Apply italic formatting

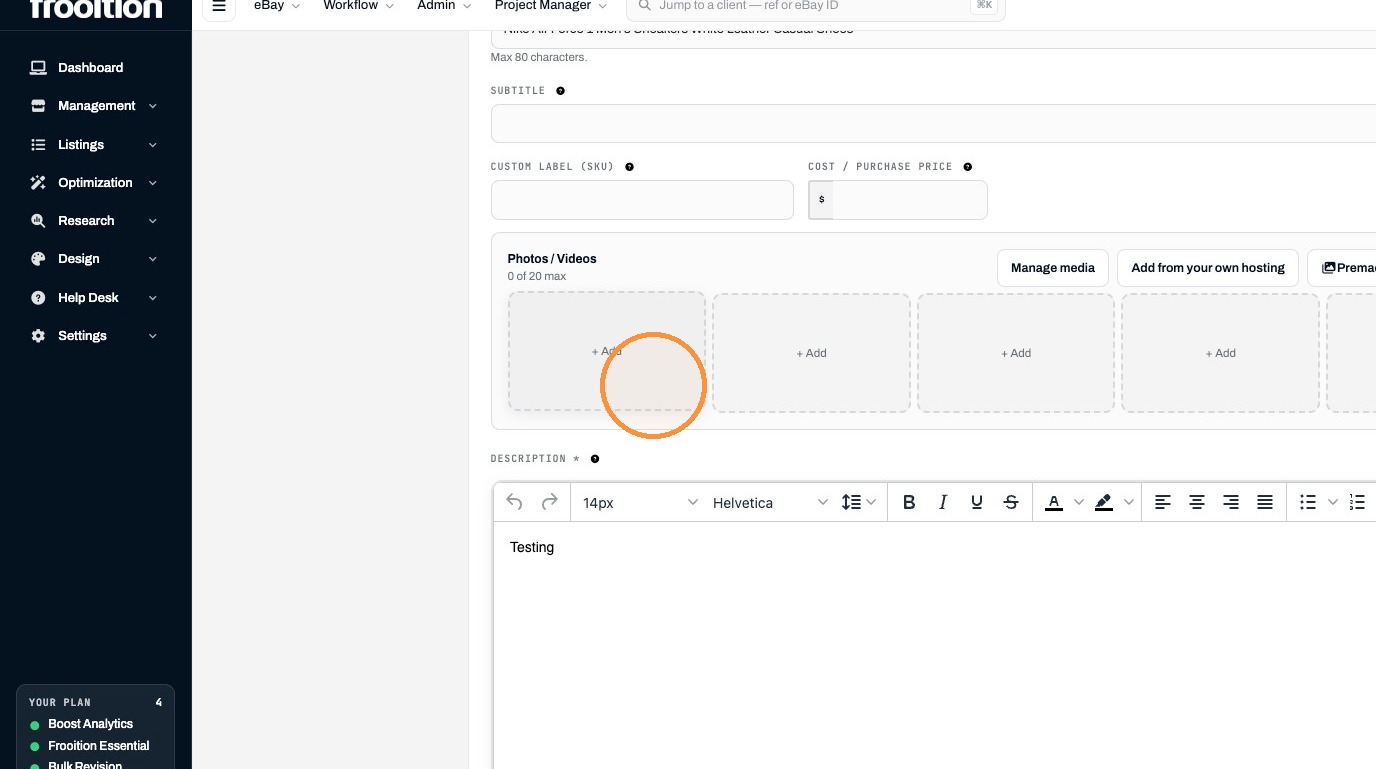pyautogui.click(x=942, y=502)
